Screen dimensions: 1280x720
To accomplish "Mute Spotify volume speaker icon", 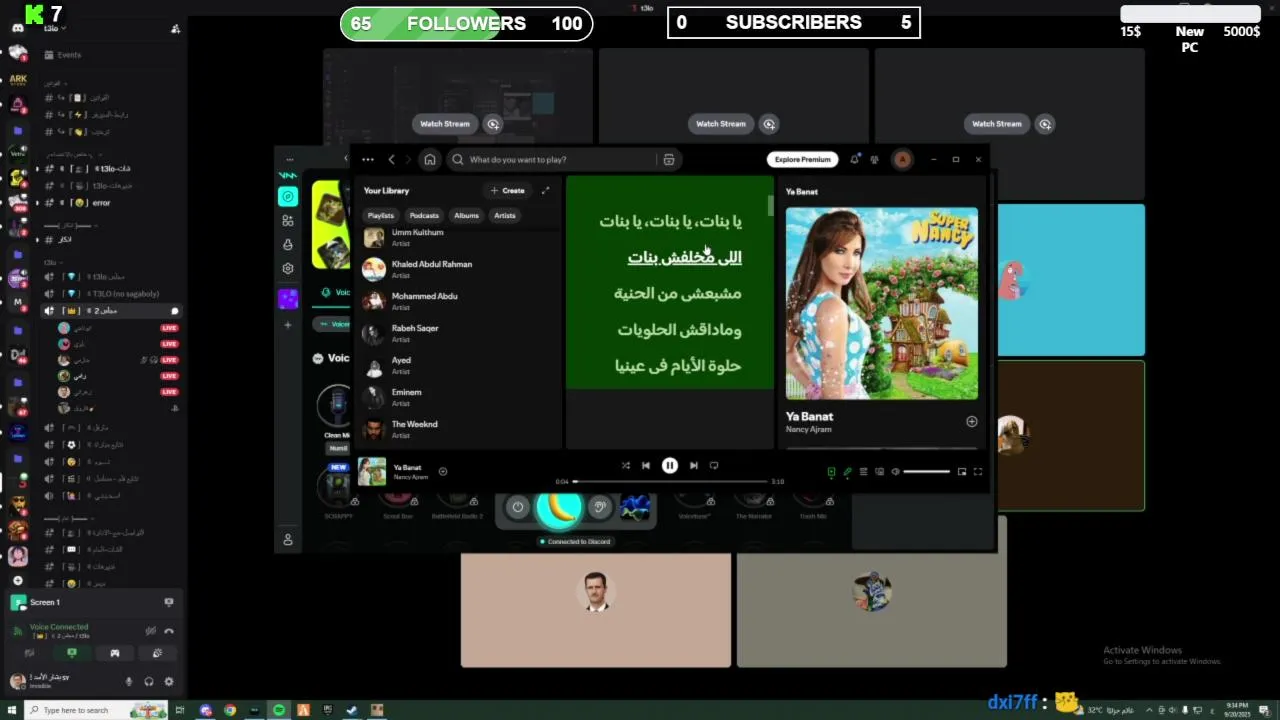I will (895, 471).
